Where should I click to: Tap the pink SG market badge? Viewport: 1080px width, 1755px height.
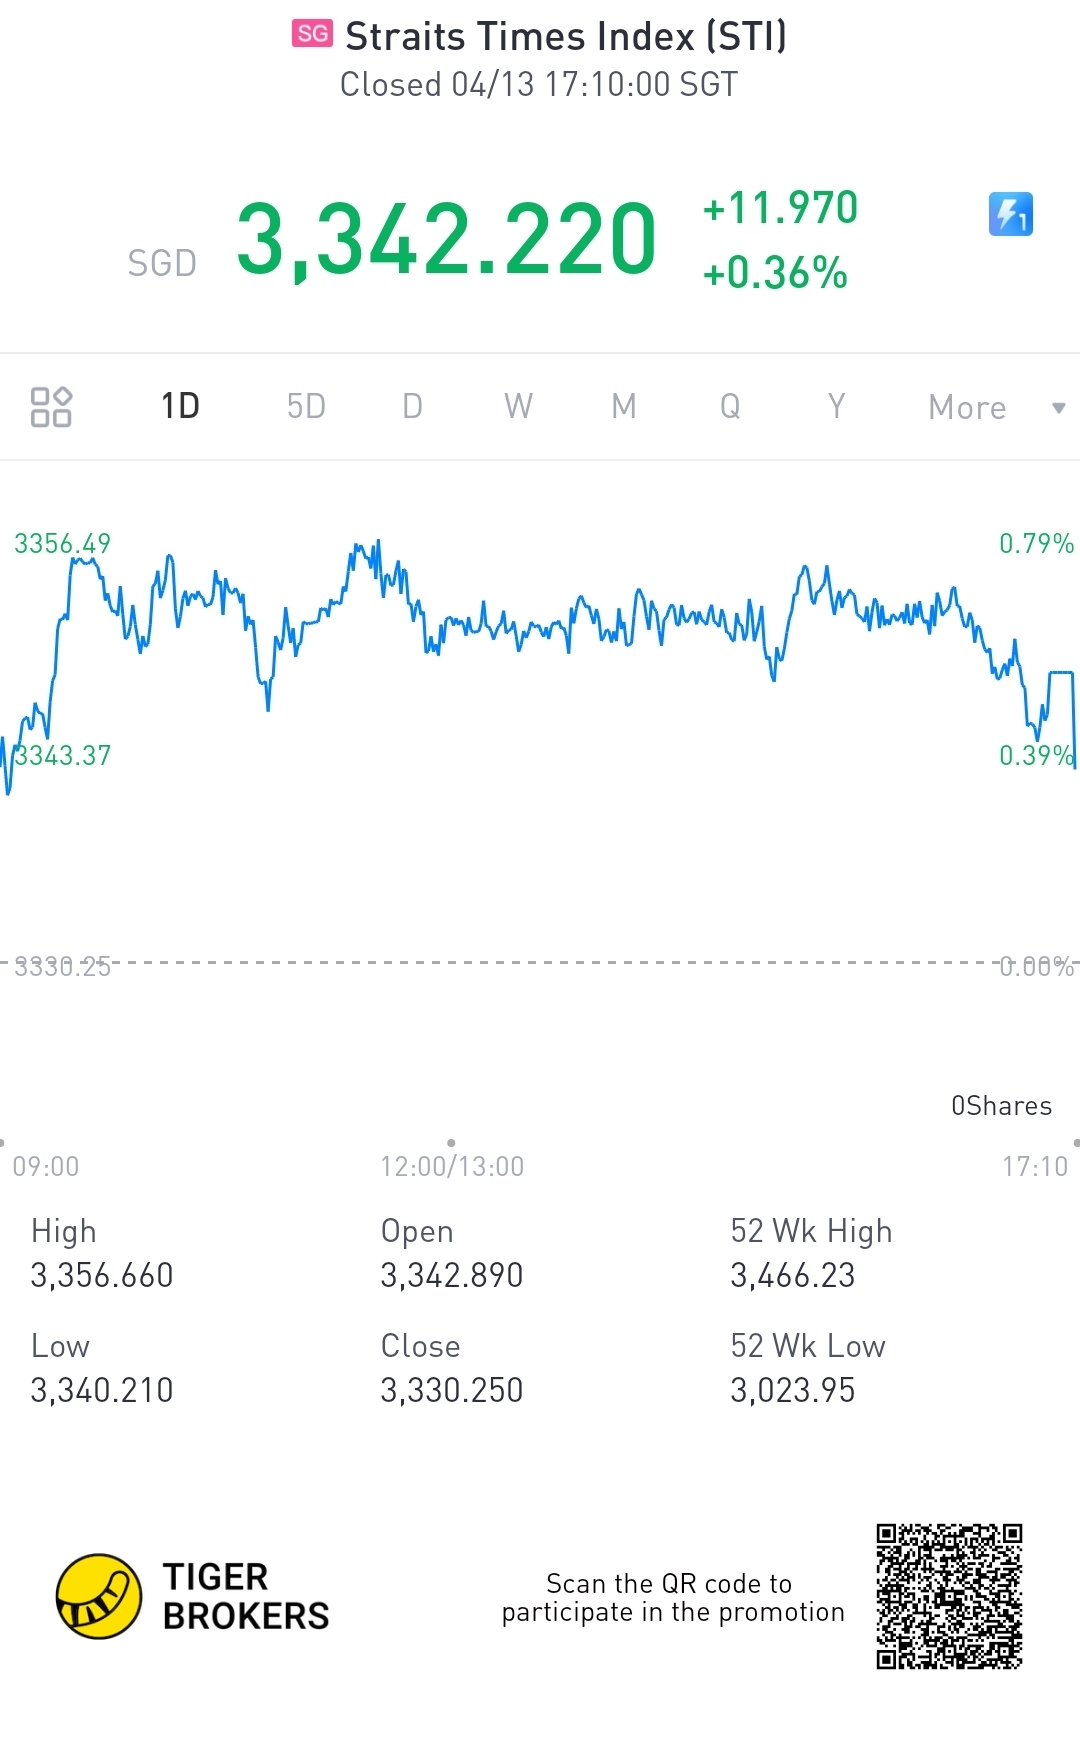pyautogui.click(x=312, y=34)
